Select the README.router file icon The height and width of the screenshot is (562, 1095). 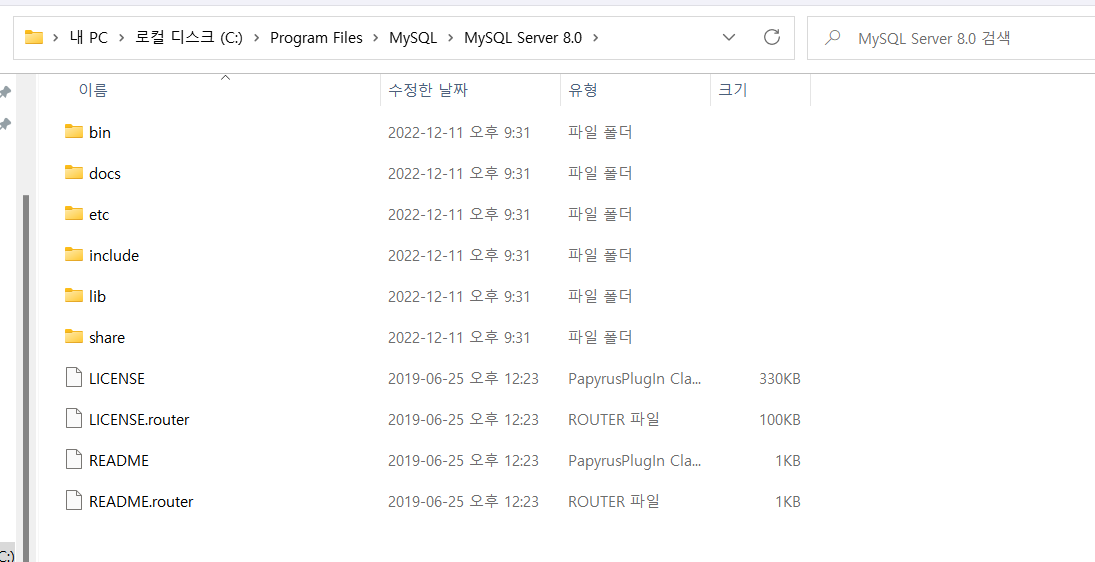click(x=74, y=501)
